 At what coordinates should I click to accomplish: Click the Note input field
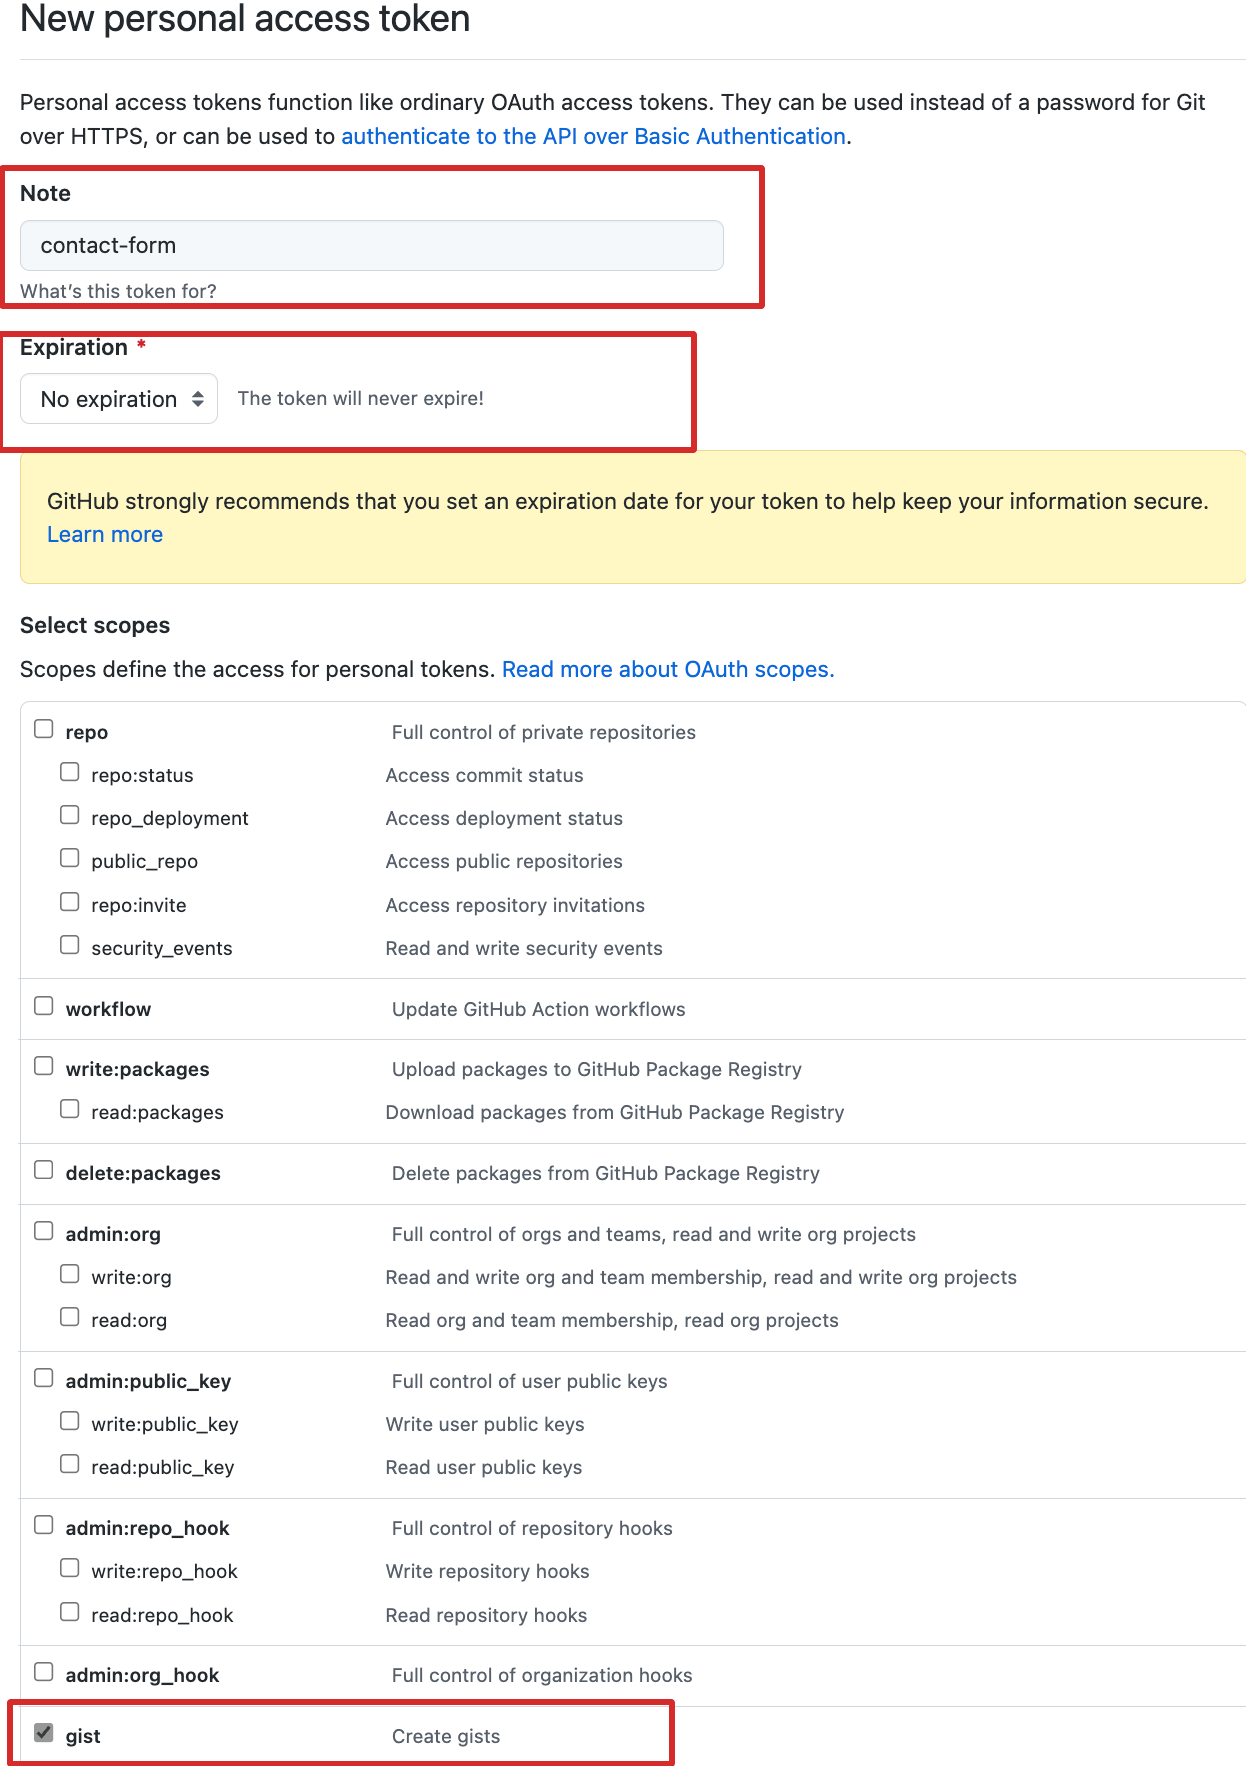pyautogui.click(x=371, y=246)
